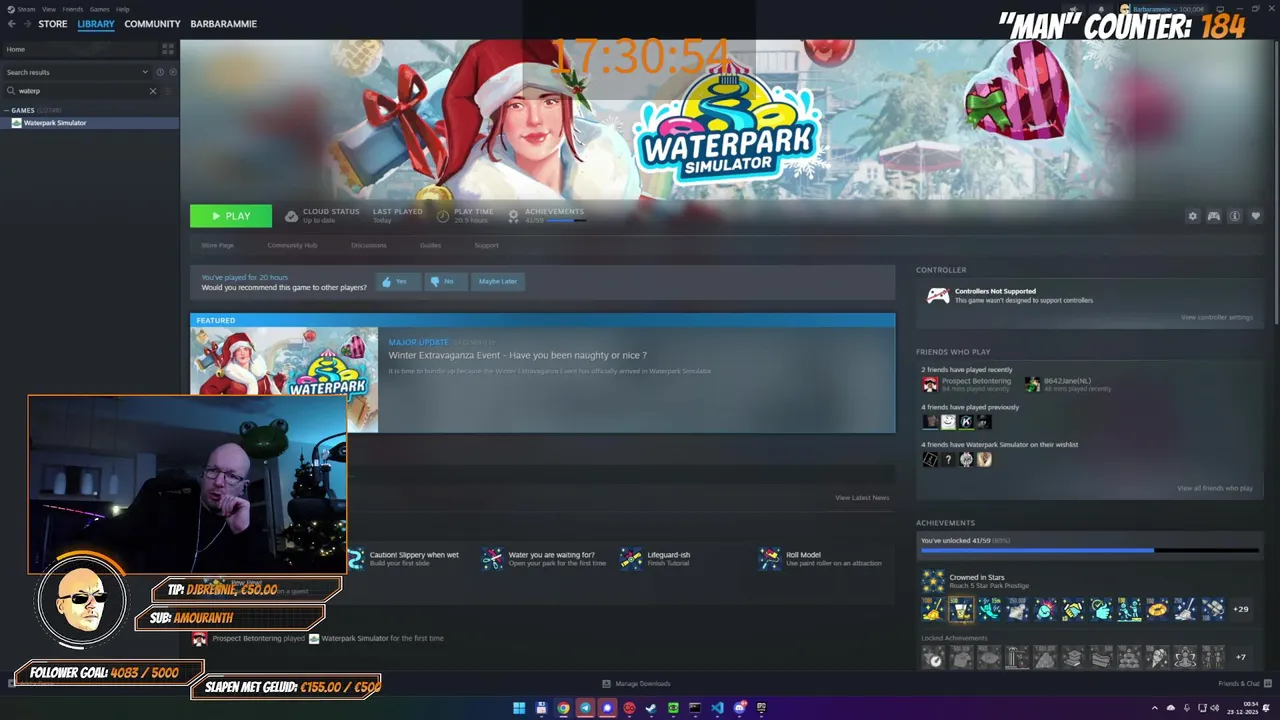Recommend the game with Yes
This screenshot has width=1280, height=720.
tap(397, 282)
